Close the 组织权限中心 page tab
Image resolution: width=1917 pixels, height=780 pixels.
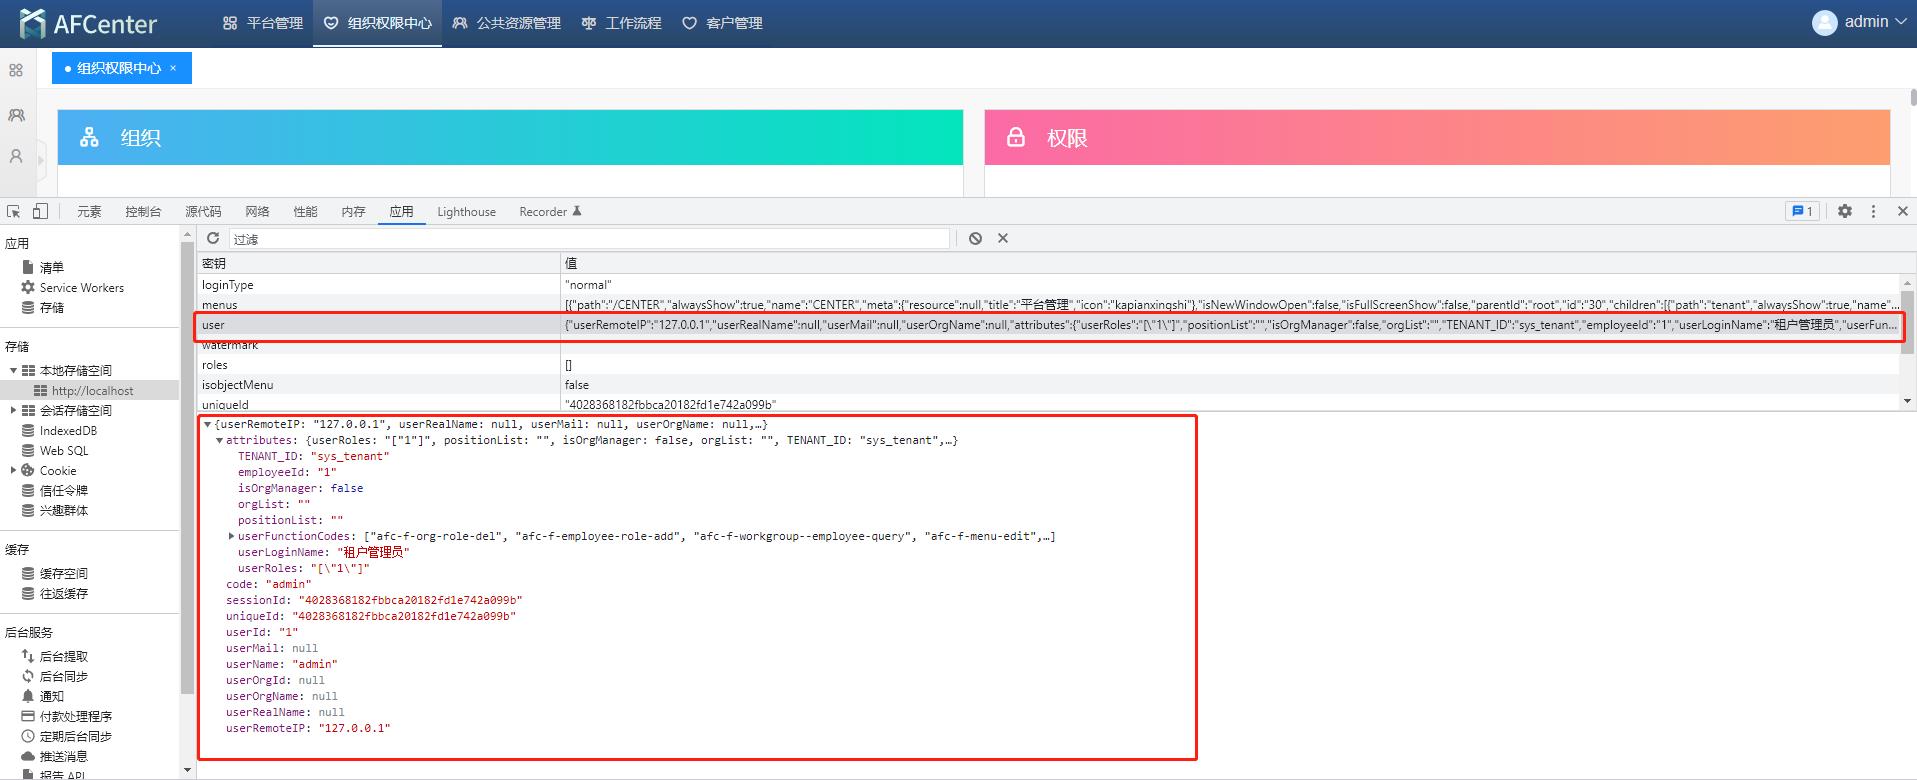[x=173, y=68]
